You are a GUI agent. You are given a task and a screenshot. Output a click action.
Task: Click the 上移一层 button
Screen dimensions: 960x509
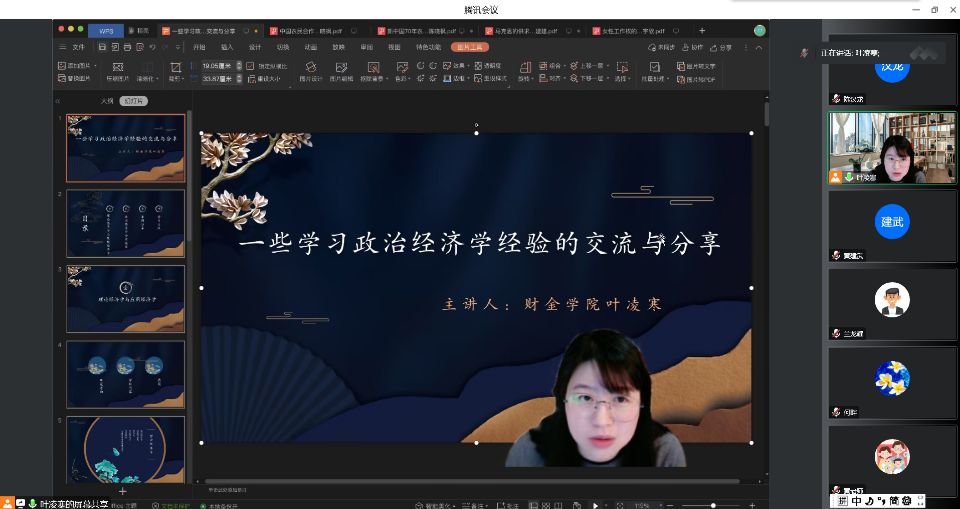click(589, 66)
